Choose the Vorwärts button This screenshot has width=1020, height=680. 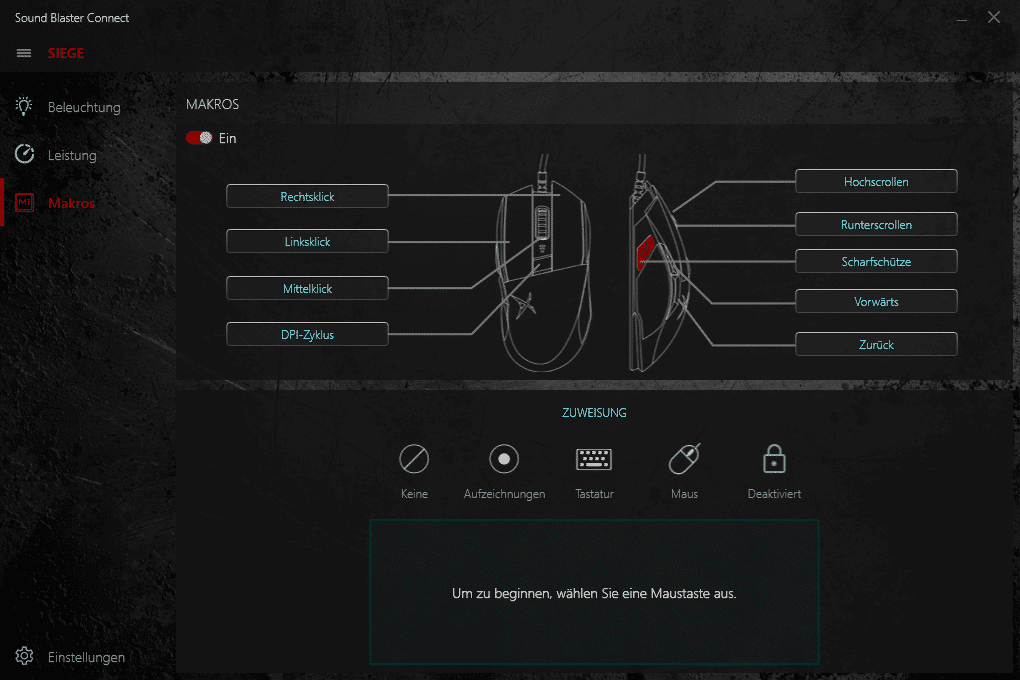click(x=876, y=301)
